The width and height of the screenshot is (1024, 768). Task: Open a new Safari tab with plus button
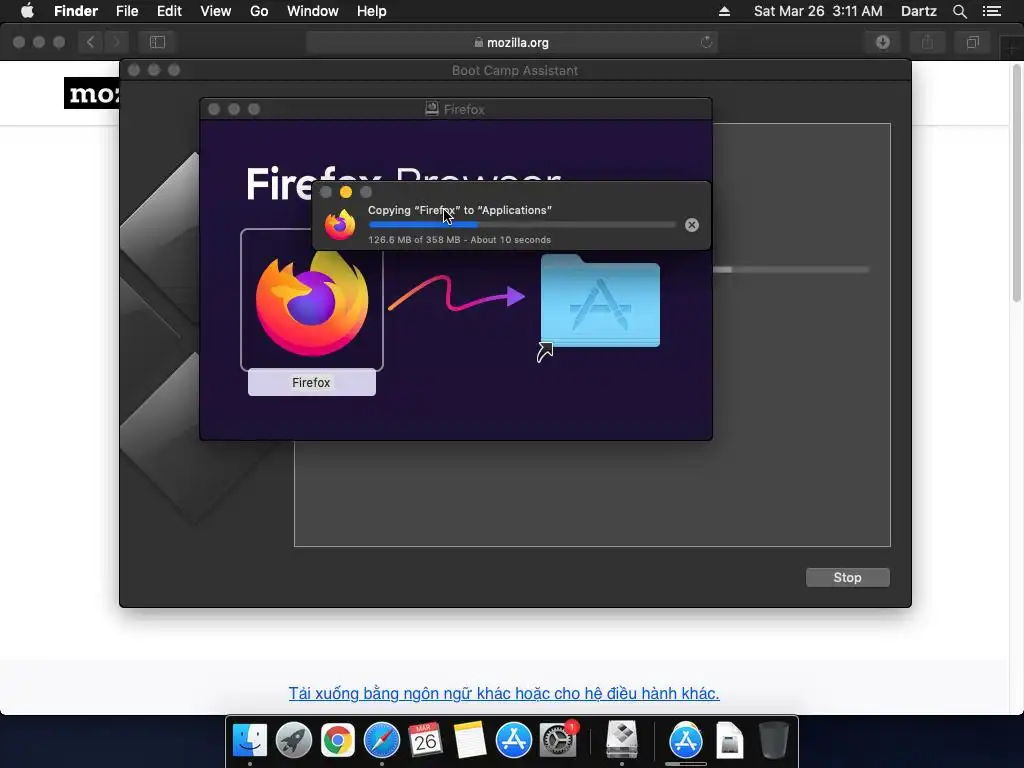coord(1010,48)
